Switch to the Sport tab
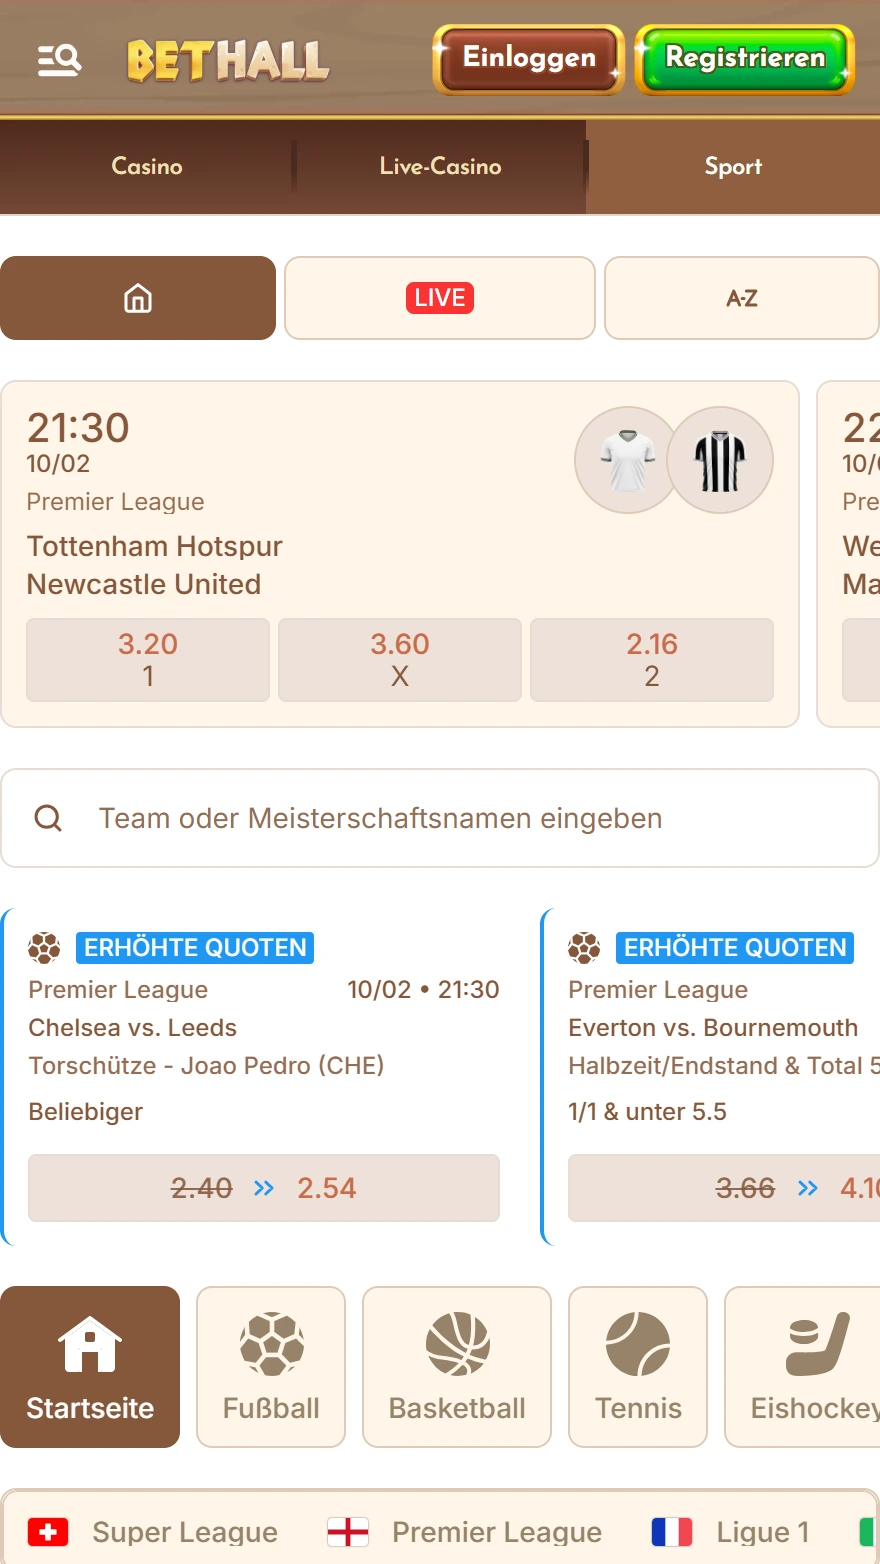This screenshot has height=1564, width=880. (733, 166)
